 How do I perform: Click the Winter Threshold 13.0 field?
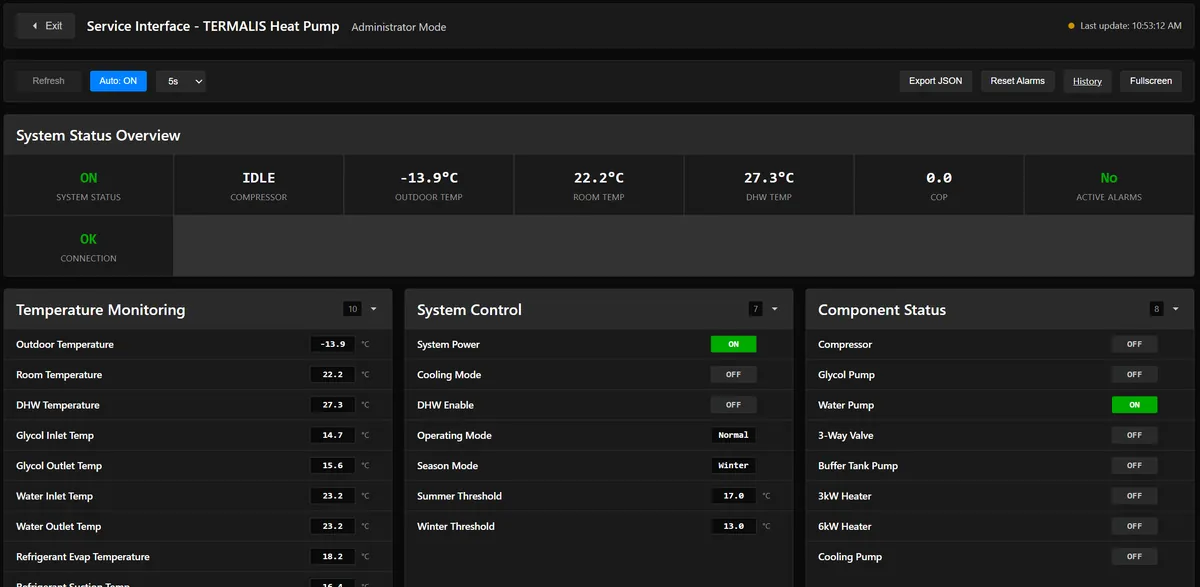pyautogui.click(x=733, y=526)
